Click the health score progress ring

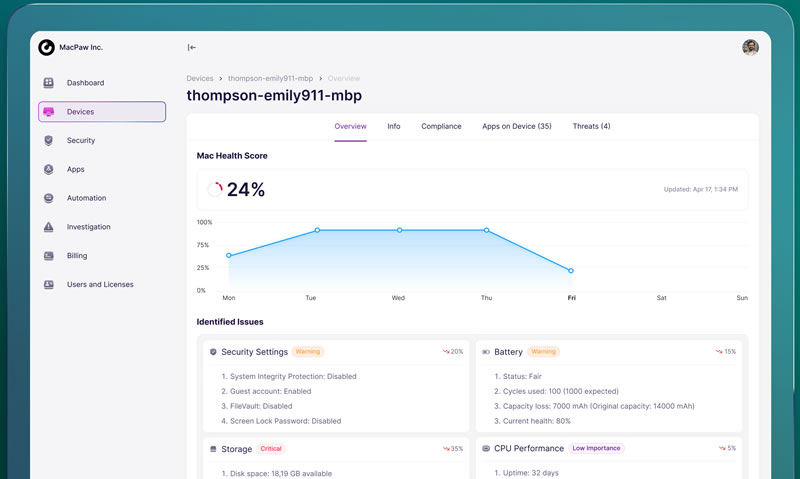pos(215,189)
